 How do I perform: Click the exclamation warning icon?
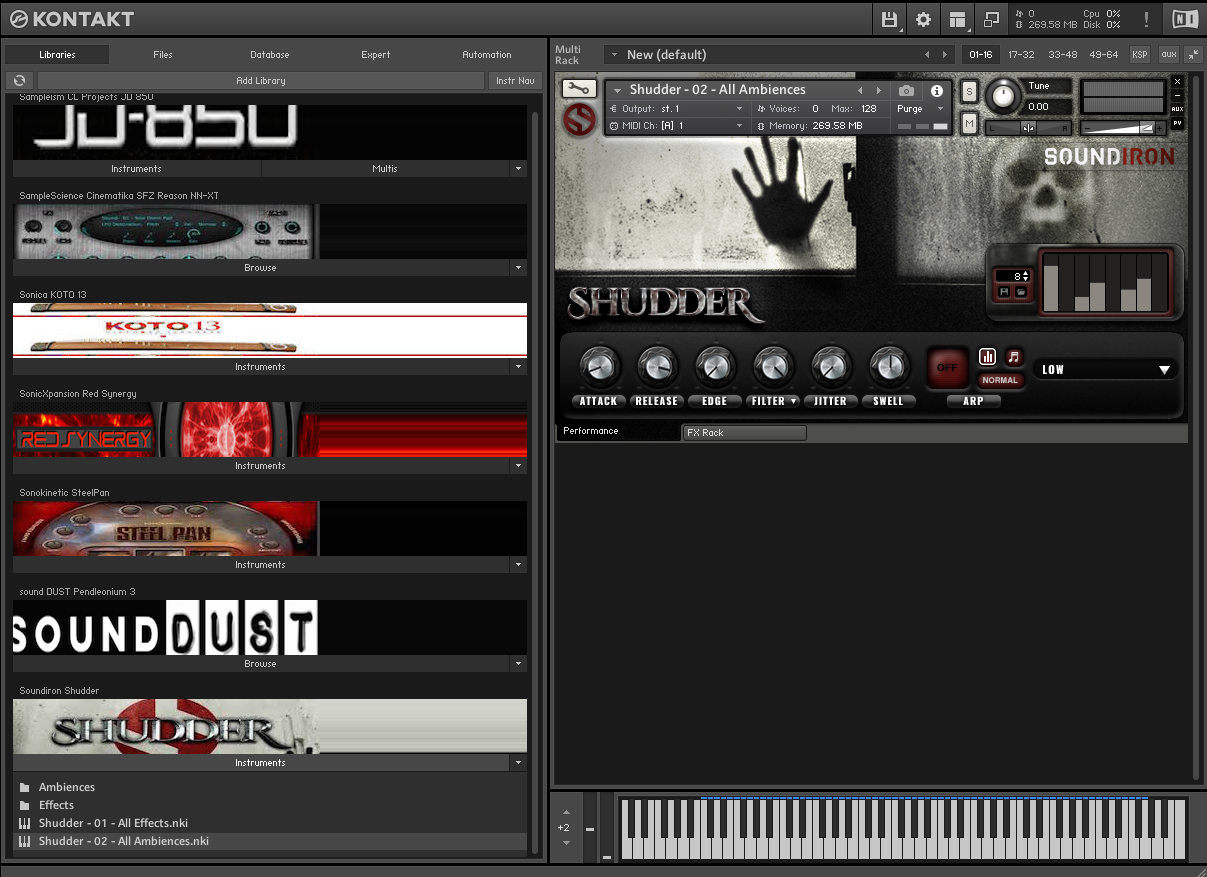pyautogui.click(x=1146, y=19)
